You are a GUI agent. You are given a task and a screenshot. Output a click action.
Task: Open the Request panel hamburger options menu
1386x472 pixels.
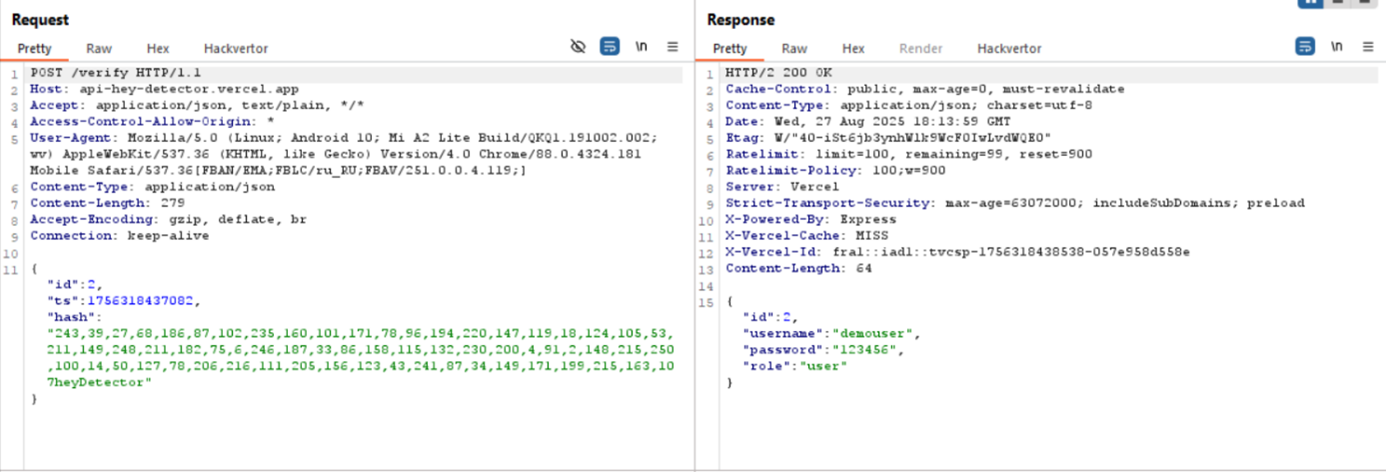click(x=672, y=47)
